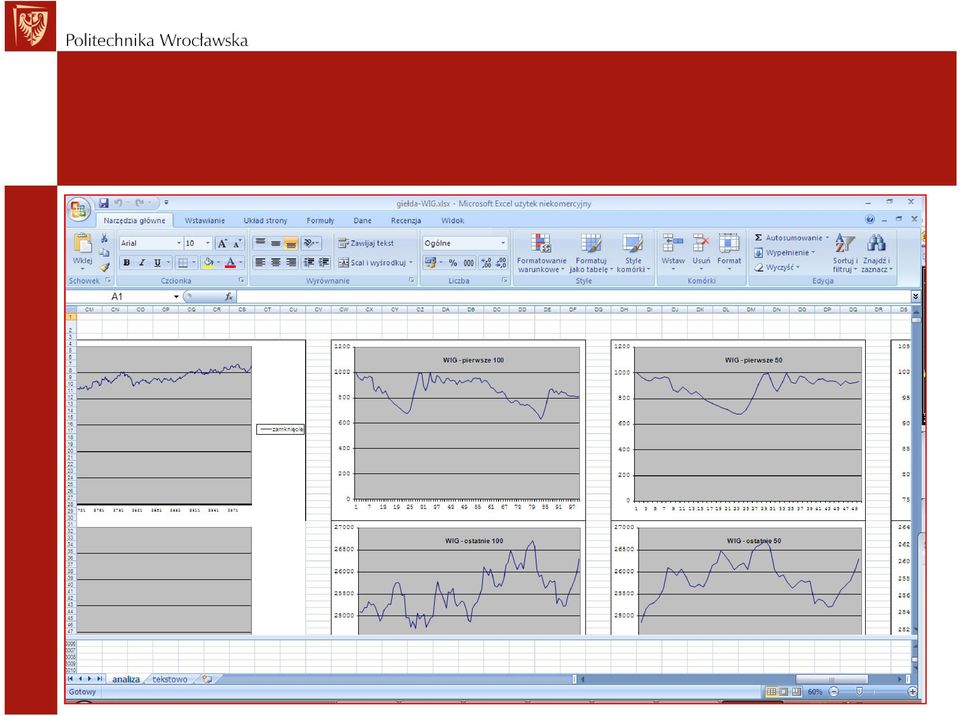The image size is (960, 716).
Task: Open Sortuj i filtruj options
Action: click(844, 253)
